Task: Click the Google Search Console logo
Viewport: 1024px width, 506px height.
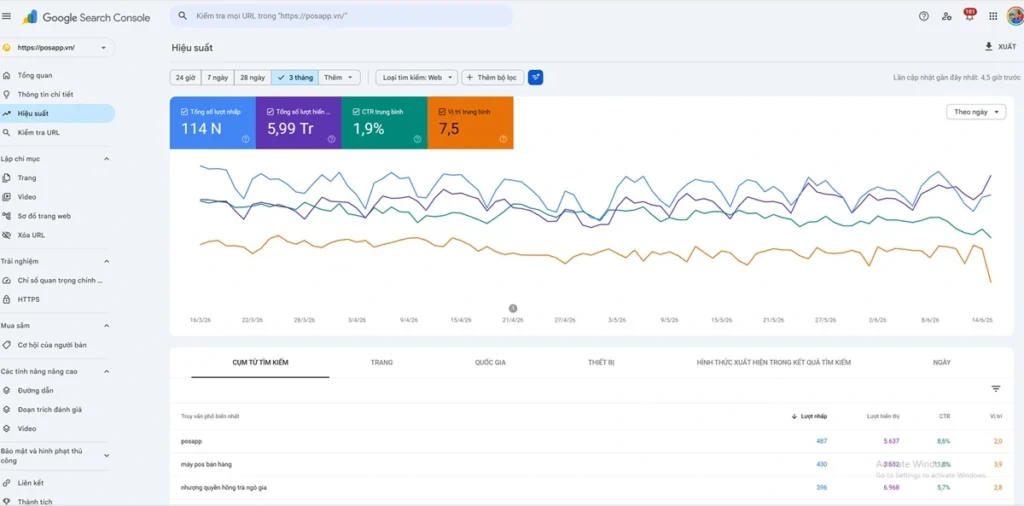Action: [x=87, y=17]
